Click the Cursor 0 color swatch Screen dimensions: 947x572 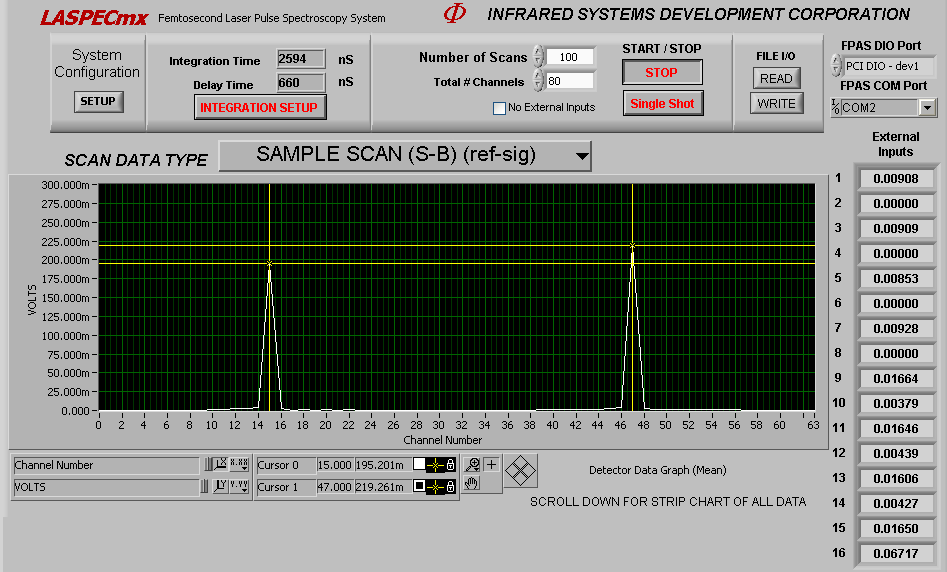(420, 465)
